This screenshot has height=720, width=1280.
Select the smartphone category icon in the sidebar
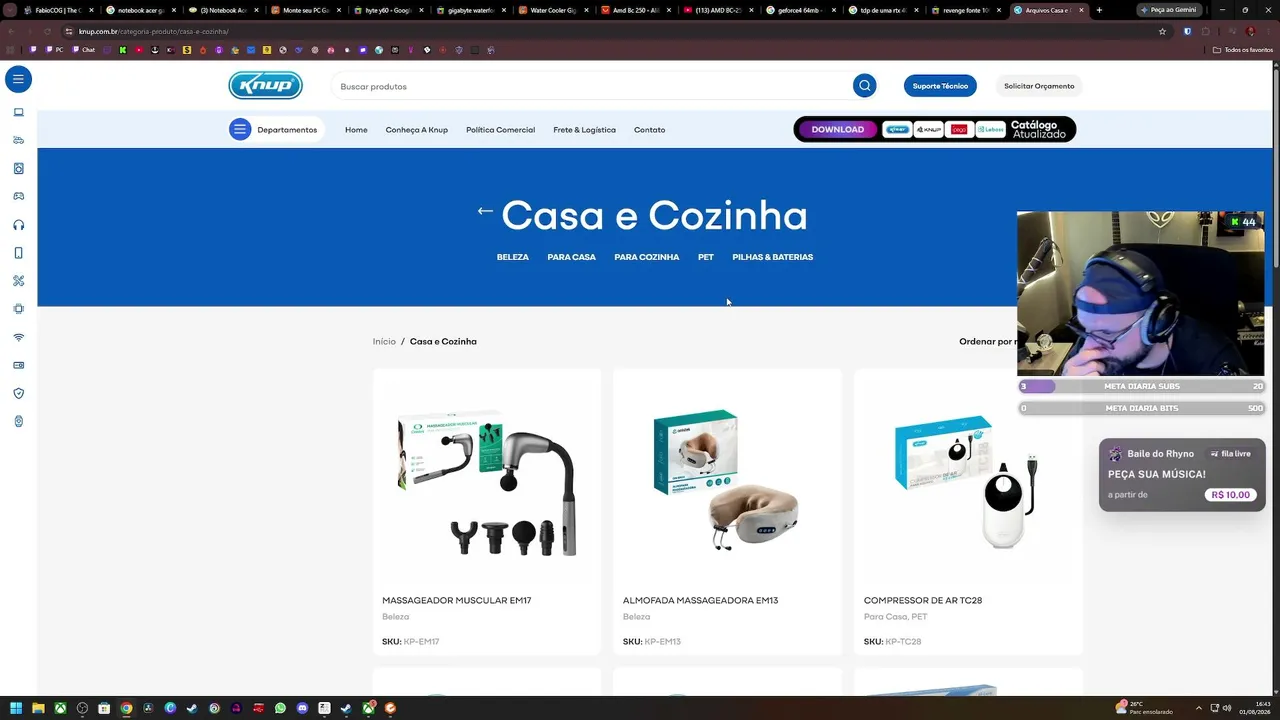(x=18, y=253)
